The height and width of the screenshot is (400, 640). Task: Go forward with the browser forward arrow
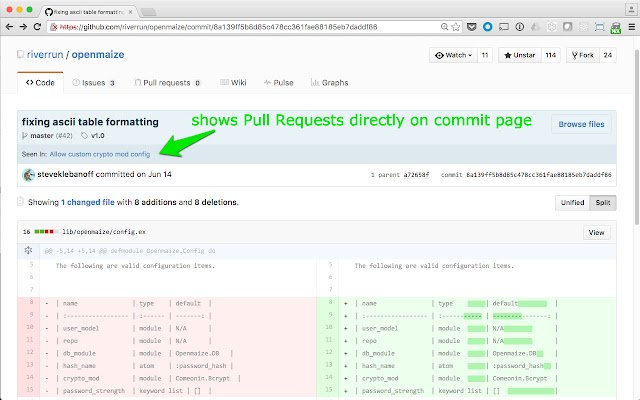coord(23,27)
